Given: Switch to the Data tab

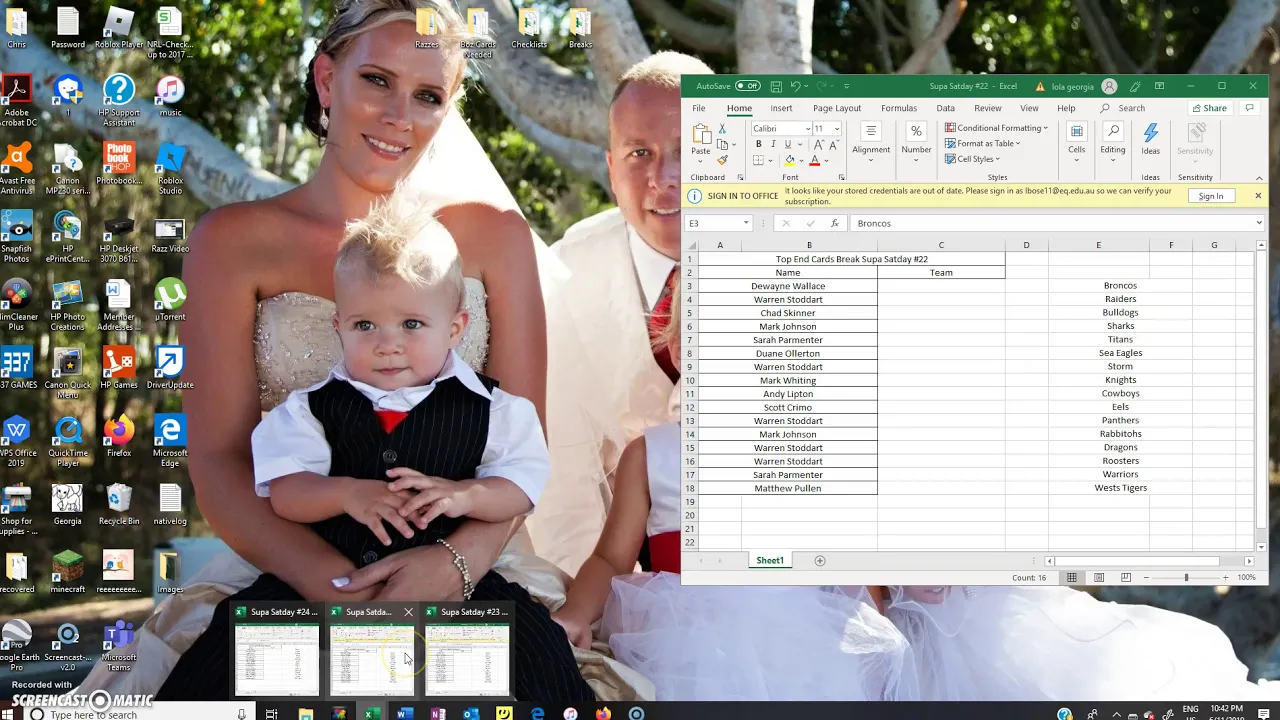Looking at the screenshot, I should (945, 108).
